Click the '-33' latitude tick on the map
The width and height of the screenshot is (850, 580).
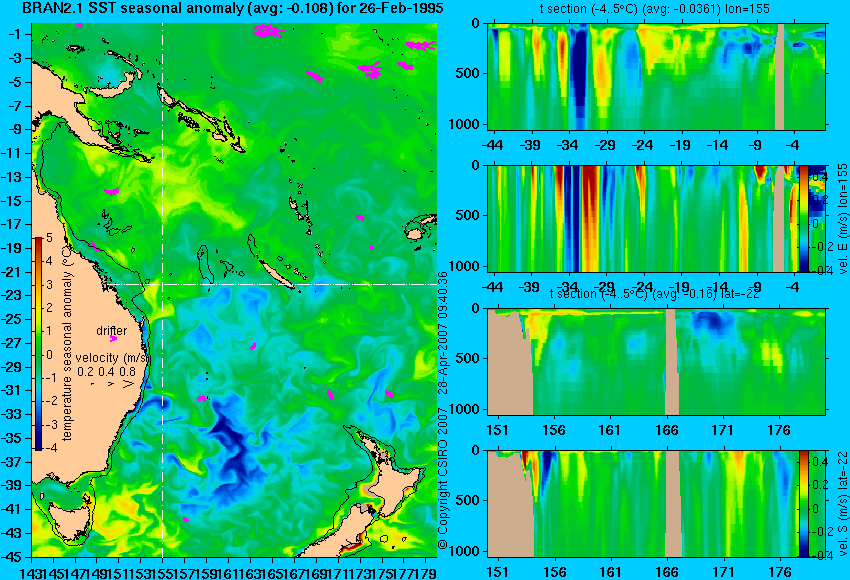click(12, 414)
